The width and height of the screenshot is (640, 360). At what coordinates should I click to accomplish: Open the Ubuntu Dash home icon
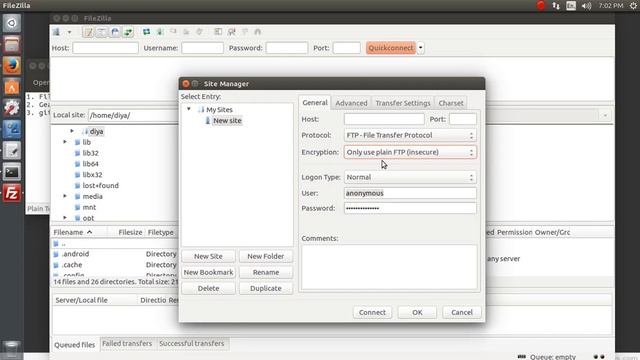click(x=11, y=23)
